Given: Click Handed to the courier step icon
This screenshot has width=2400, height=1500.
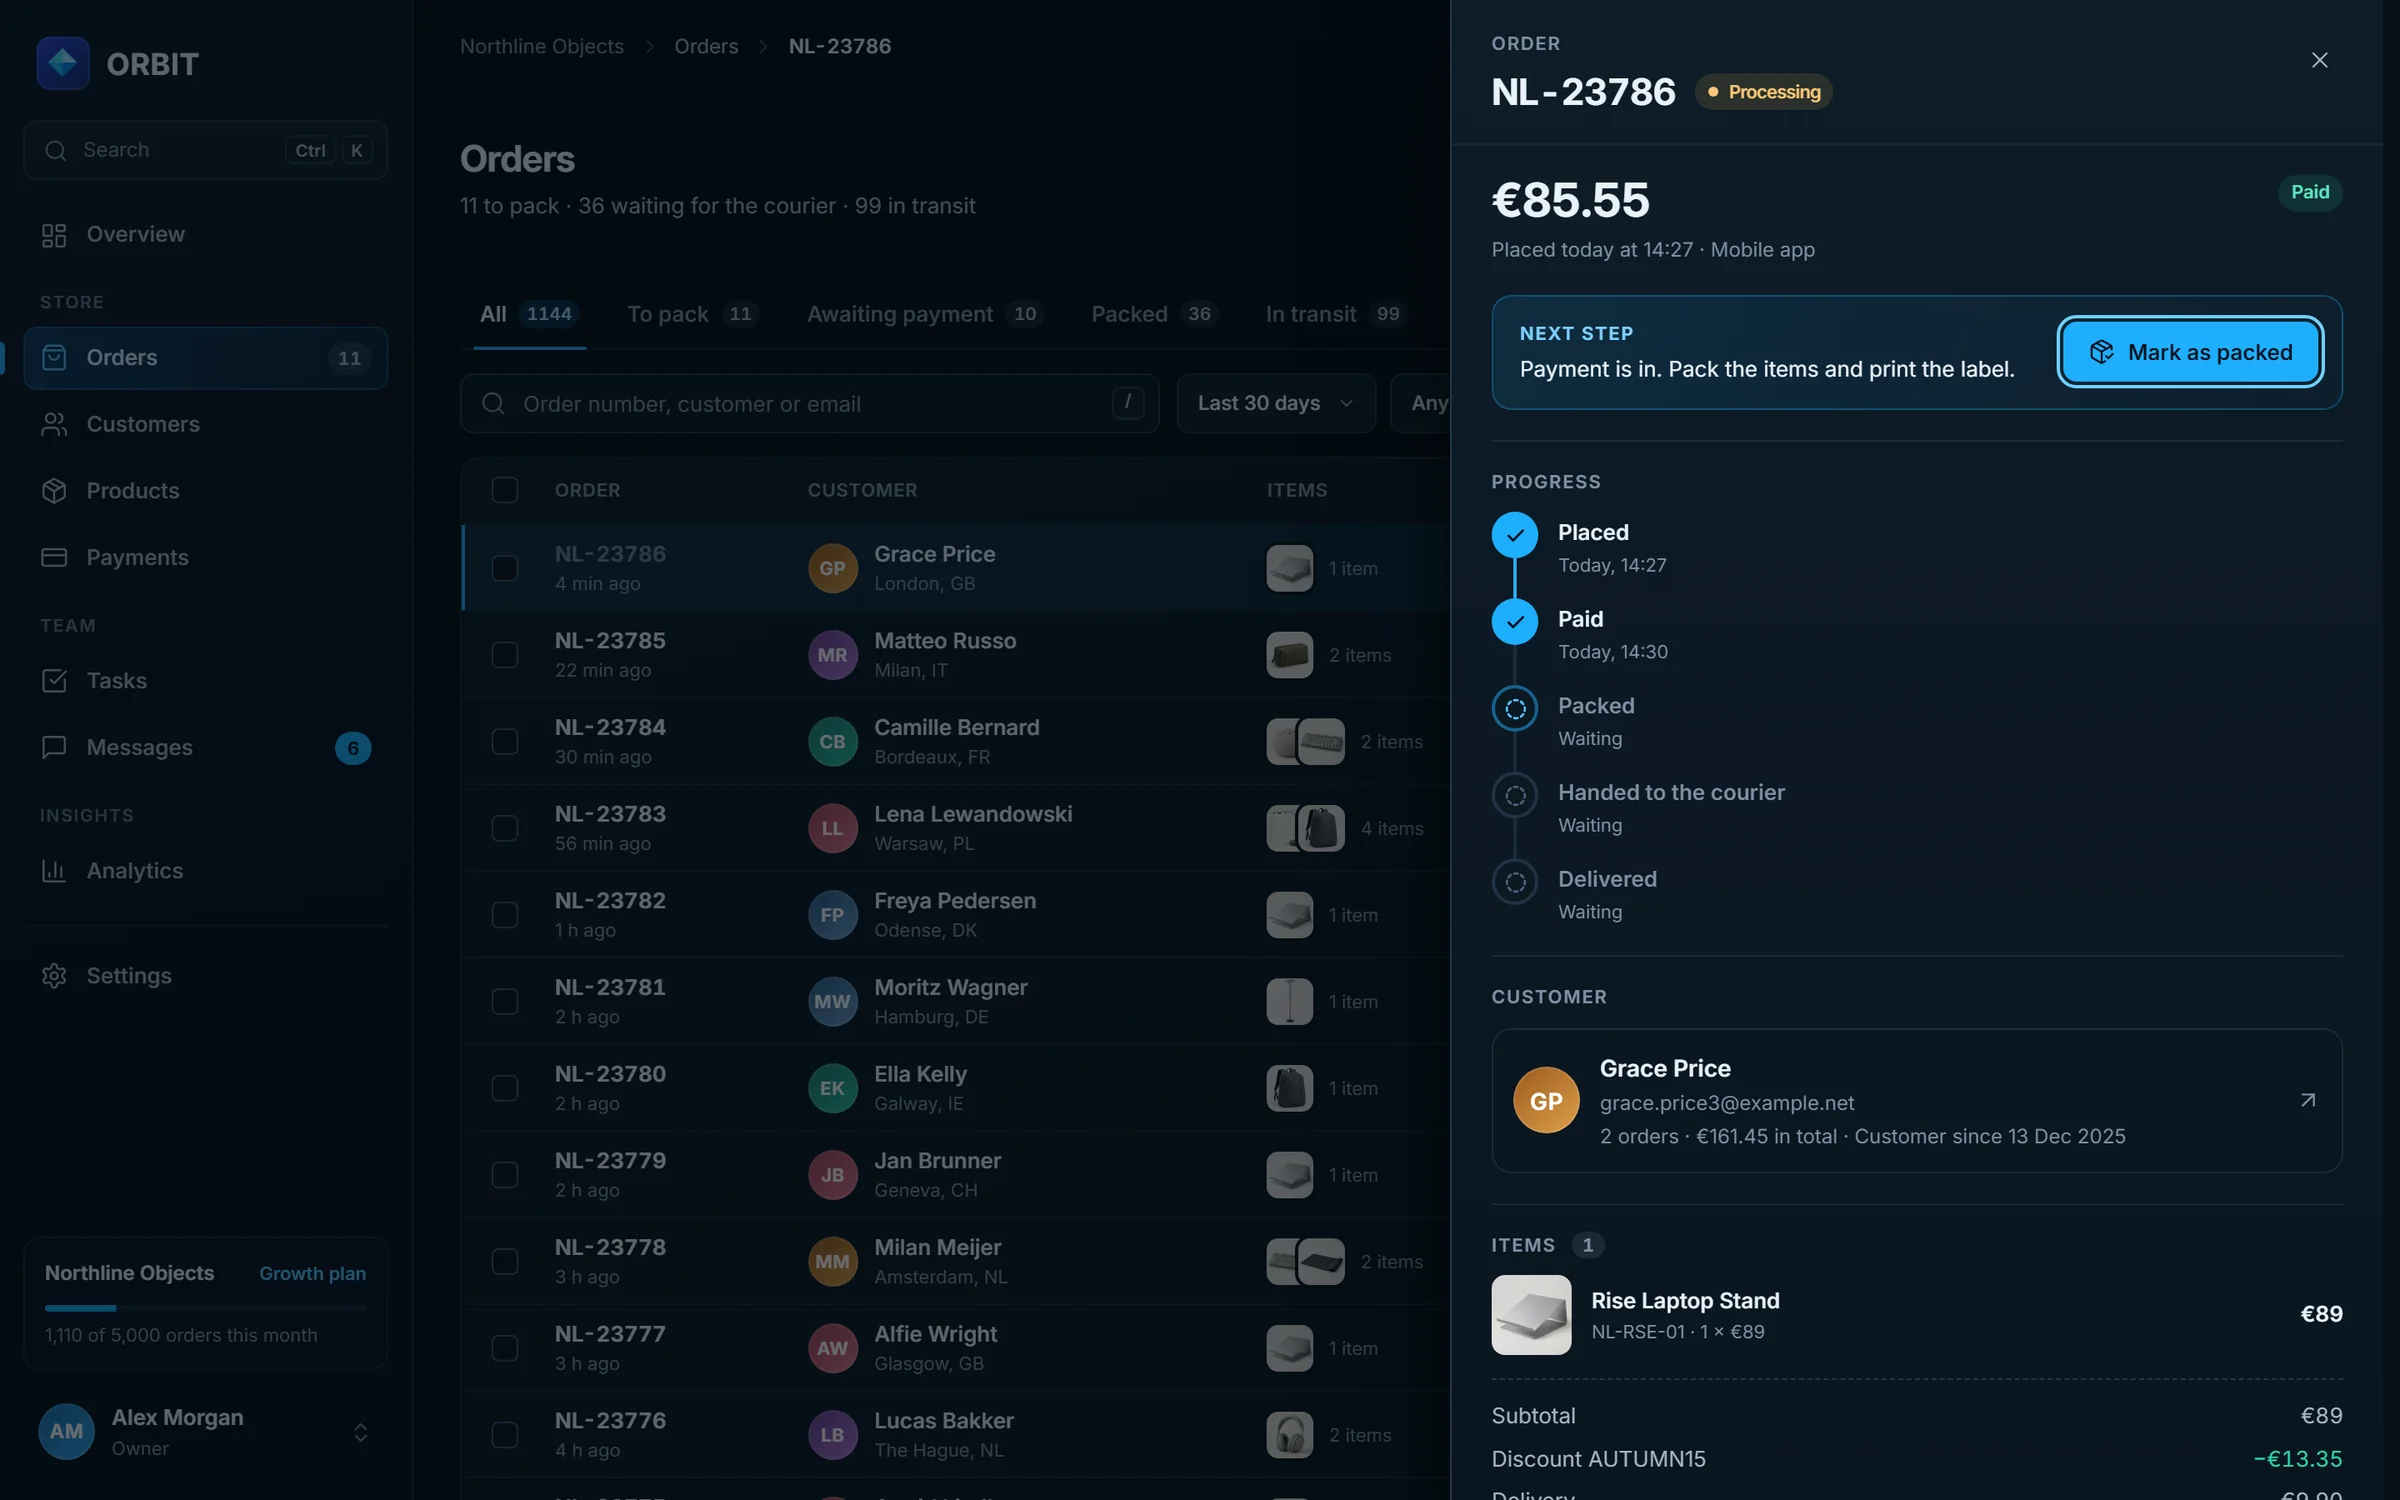Looking at the screenshot, I should (1515, 795).
